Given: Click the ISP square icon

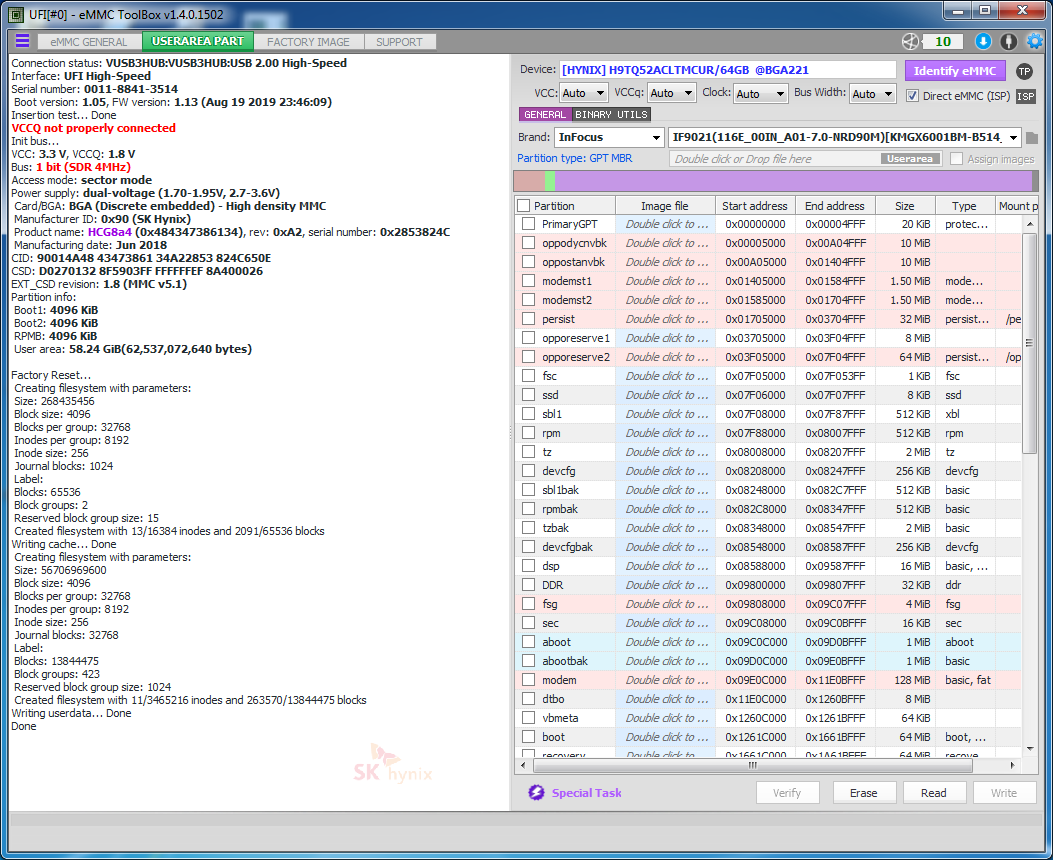Looking at the screenshot, I should pyautogui.click(x=1025, y=96).
